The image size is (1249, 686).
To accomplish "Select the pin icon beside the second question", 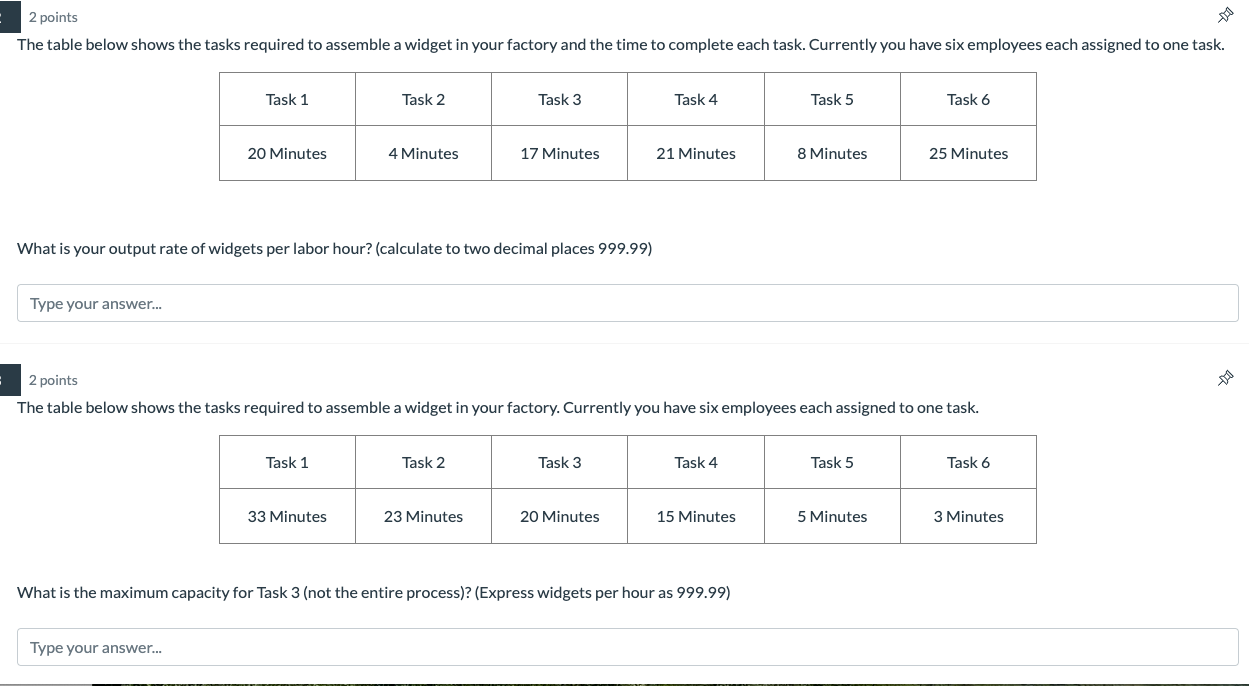I will pyautogui.click(x=1226, y=378).
